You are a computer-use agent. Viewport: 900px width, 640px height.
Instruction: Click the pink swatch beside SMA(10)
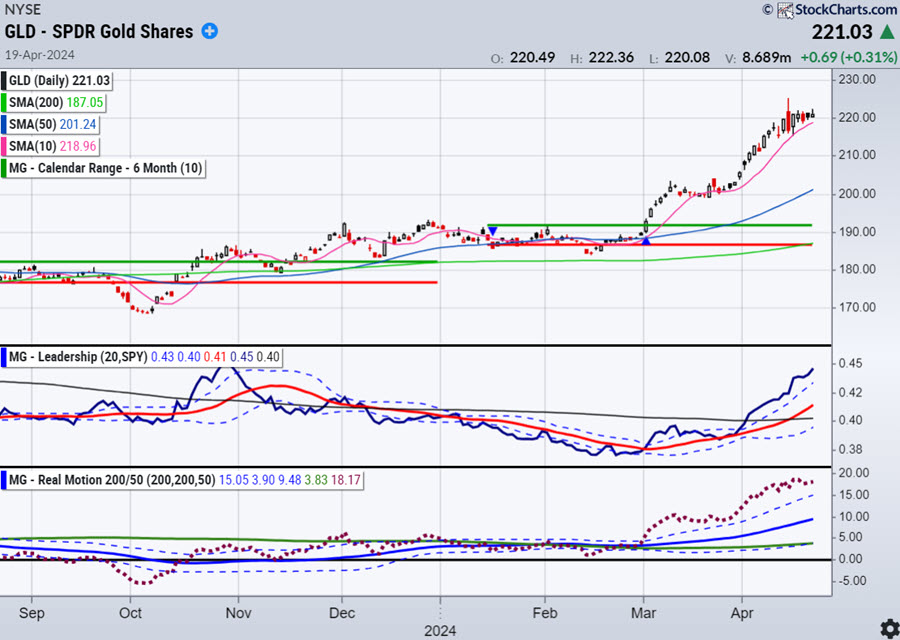point(6,146)
